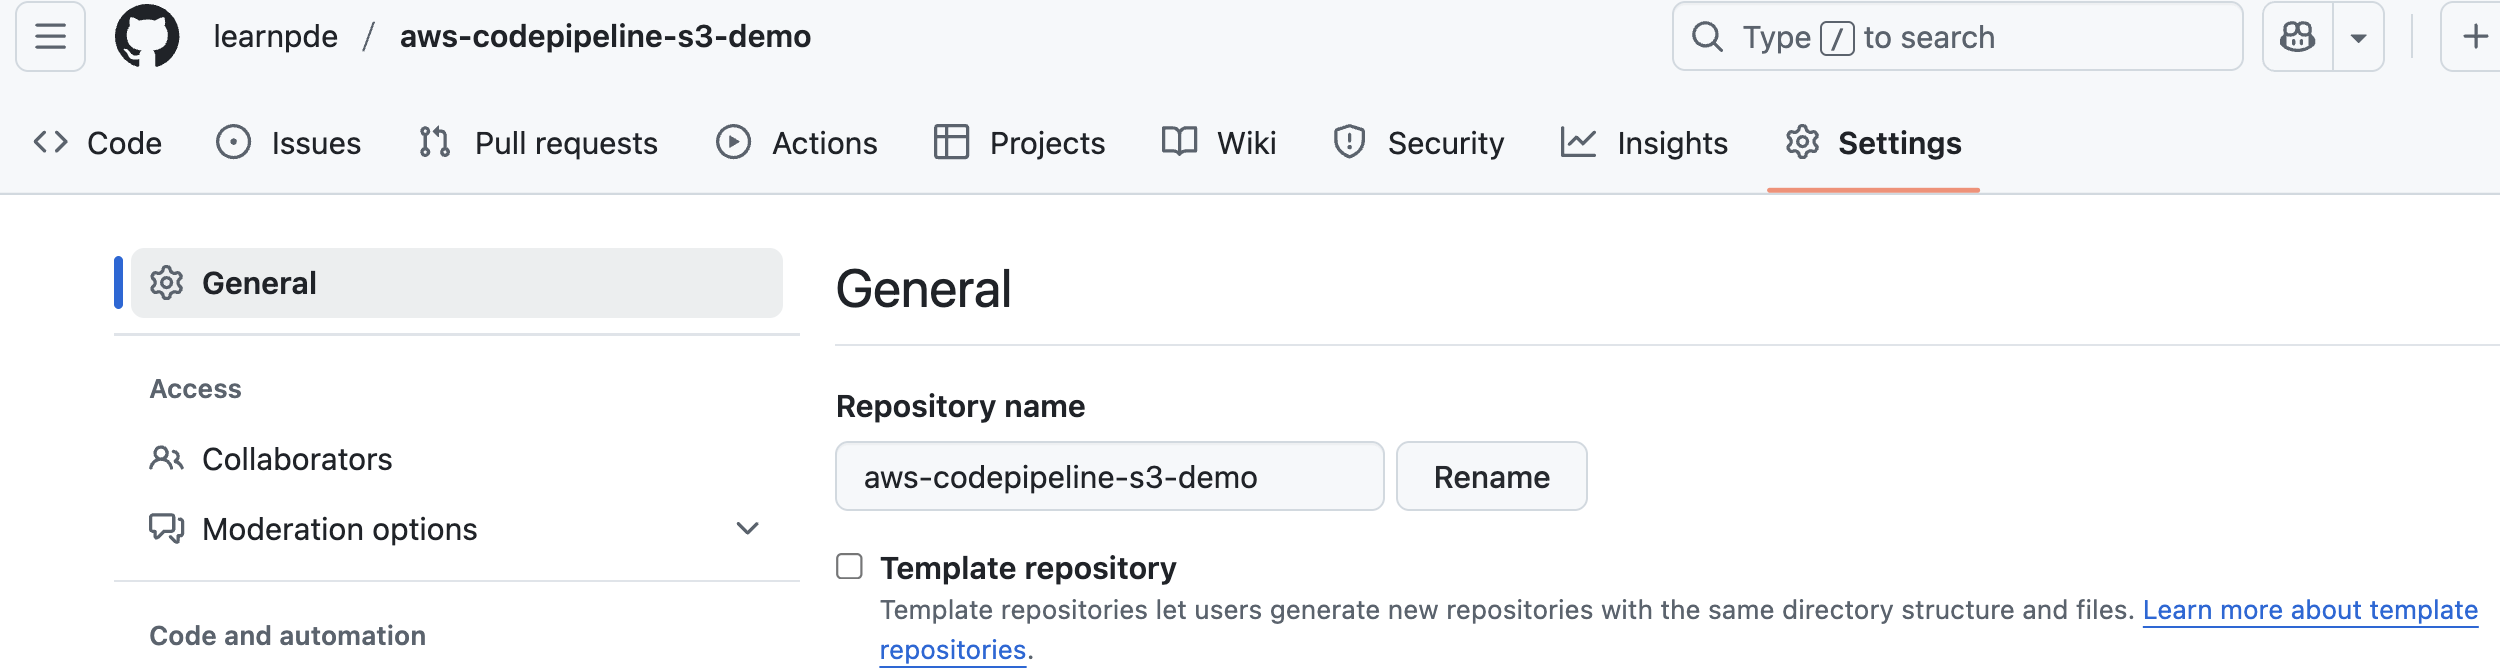Switch to the Issues tab
2500x668 pixels.
[x=288, y=143]
